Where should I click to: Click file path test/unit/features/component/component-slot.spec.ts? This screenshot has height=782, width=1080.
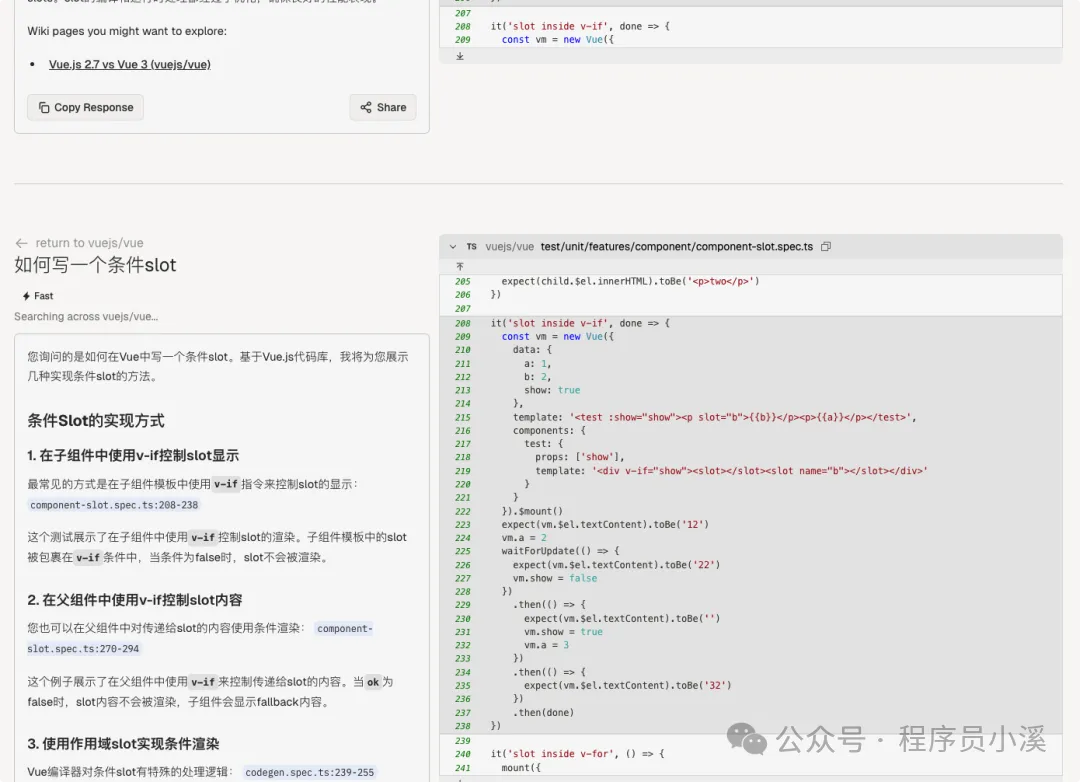click(676, 247)
